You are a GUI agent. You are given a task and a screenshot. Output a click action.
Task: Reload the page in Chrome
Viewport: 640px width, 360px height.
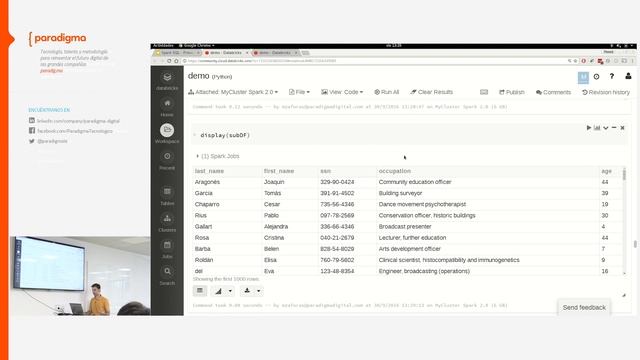(169, 61)
